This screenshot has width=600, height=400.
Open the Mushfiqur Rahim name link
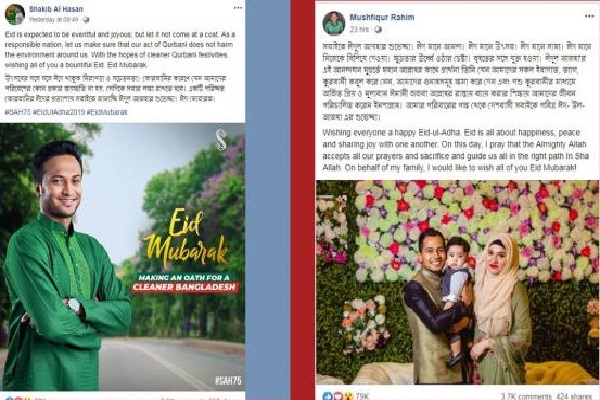382,17
